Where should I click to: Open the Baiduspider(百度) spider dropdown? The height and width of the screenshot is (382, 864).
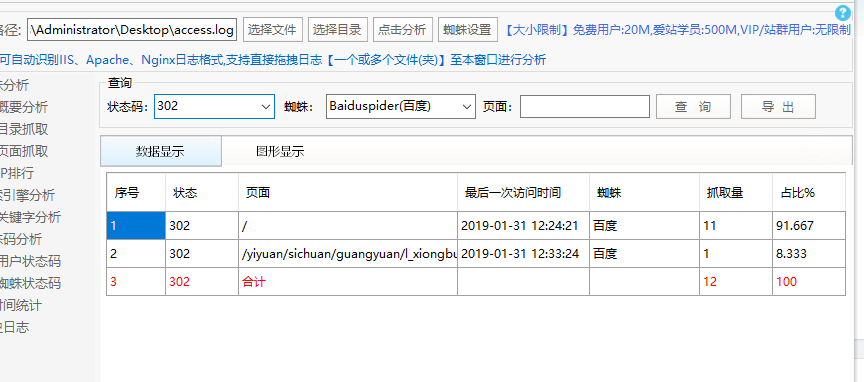401,106
